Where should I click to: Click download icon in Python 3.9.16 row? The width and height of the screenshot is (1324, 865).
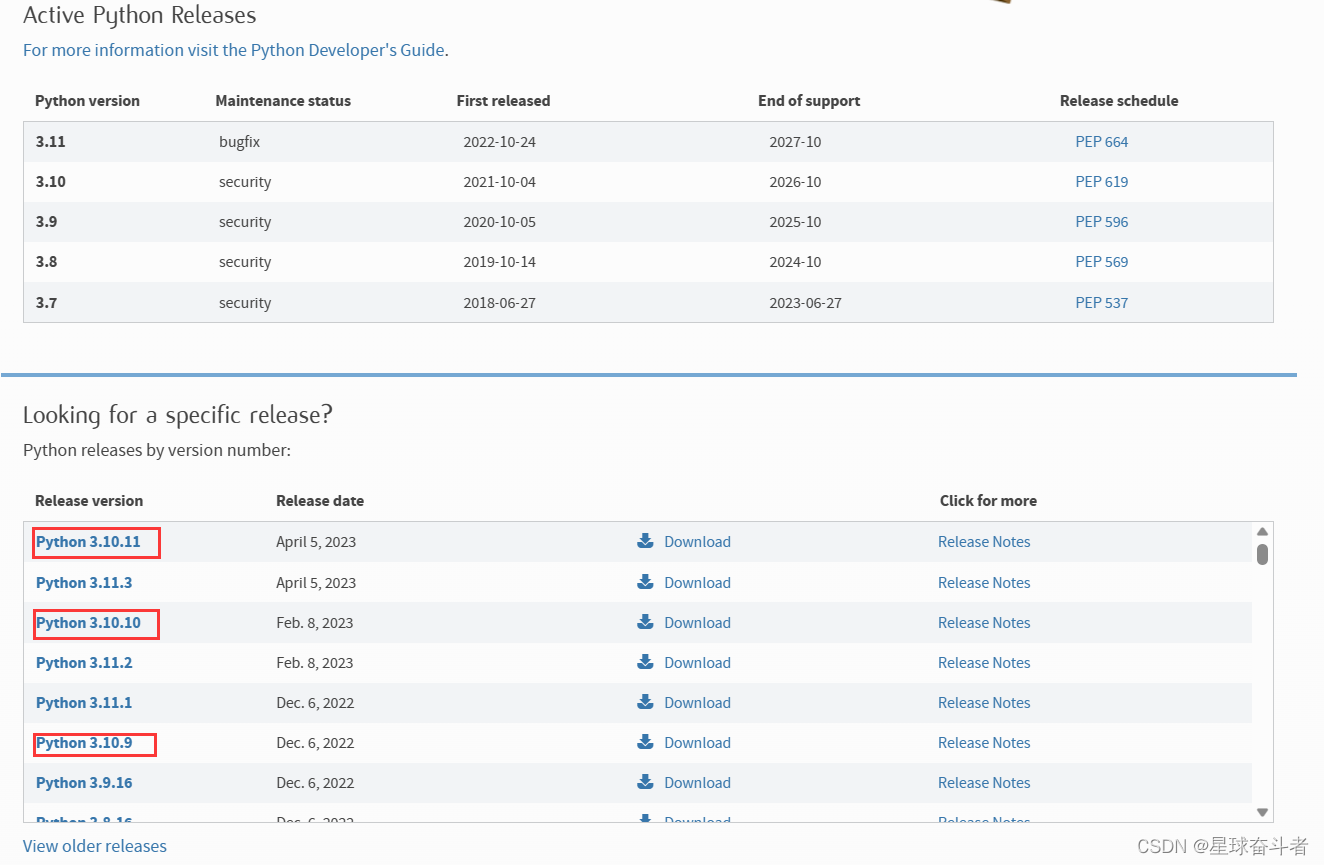coord(645,782)
